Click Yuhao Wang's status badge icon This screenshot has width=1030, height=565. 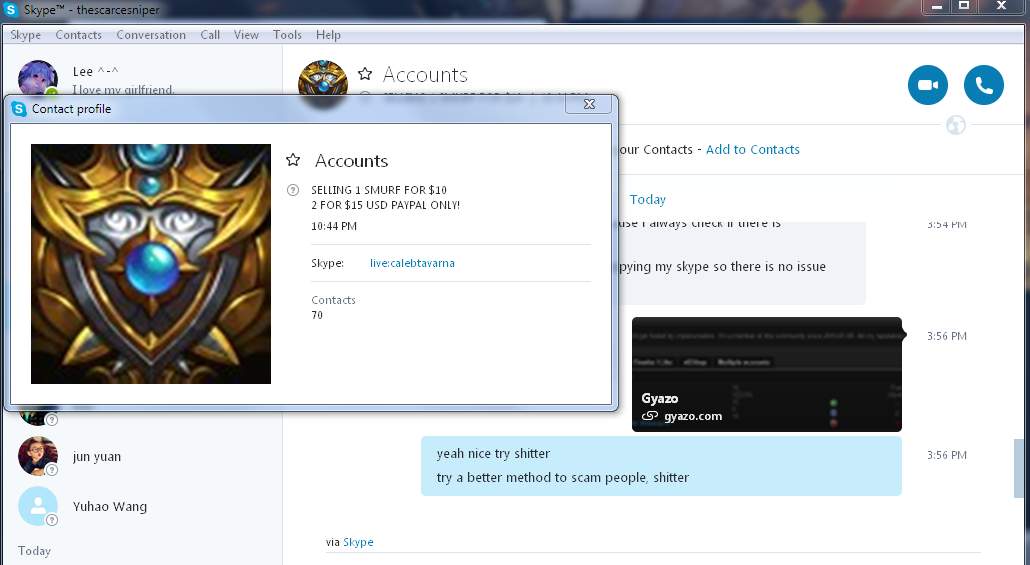point(51,520)
